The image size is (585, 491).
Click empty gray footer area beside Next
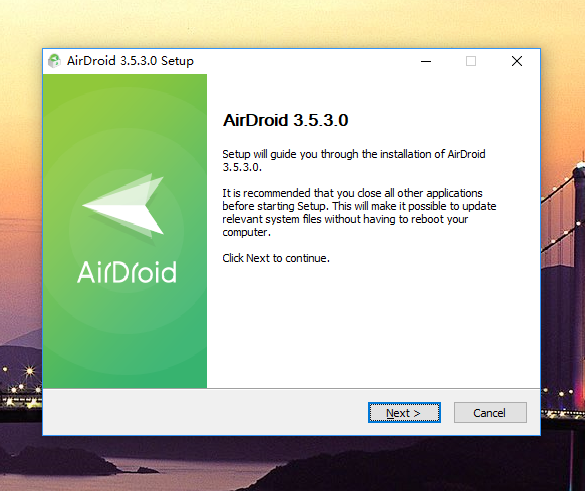[205, 412]
